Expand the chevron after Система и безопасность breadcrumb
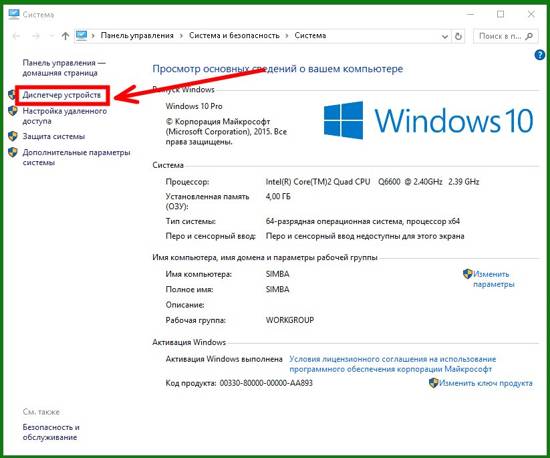This screenshot has height=458, width=550. 287,36
